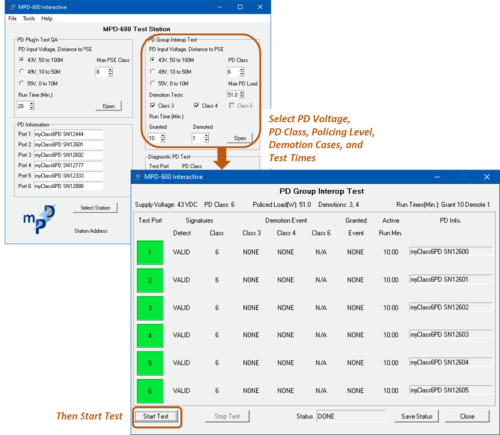Screen dimensions: 500x435
Task: Open the Tools menu in Test Station window
Action: tap(29, 19)
